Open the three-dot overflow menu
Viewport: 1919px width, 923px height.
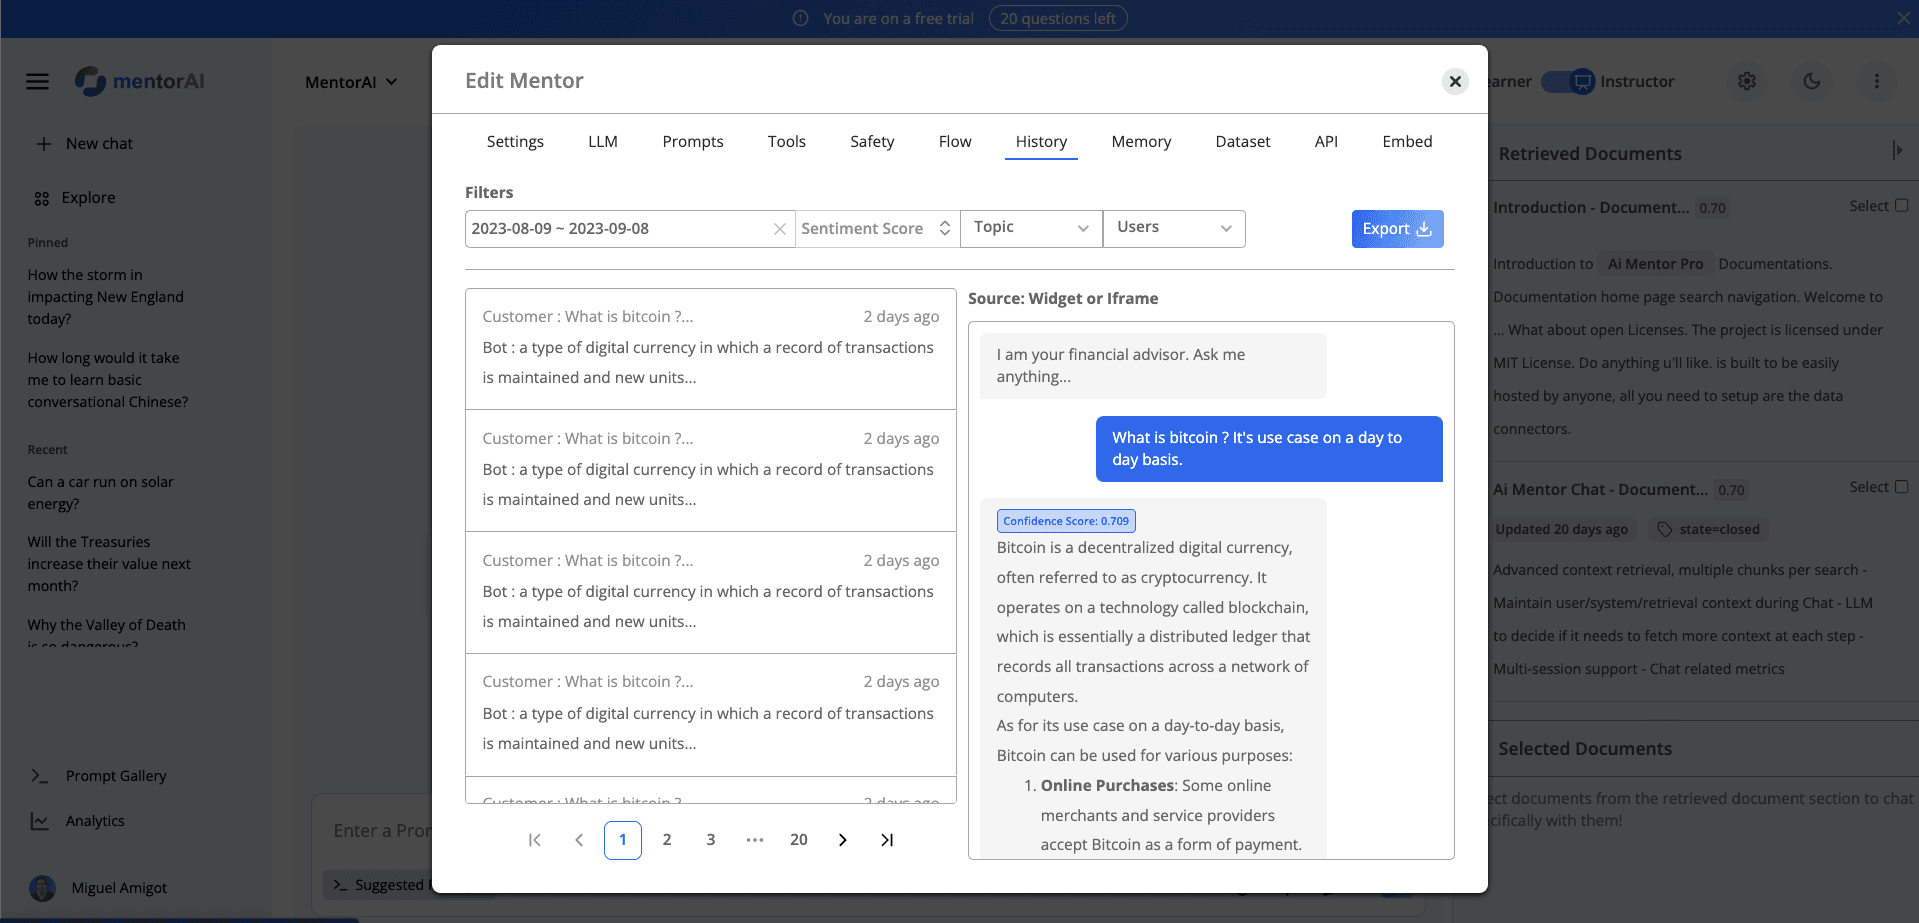tap(1876, 81)
